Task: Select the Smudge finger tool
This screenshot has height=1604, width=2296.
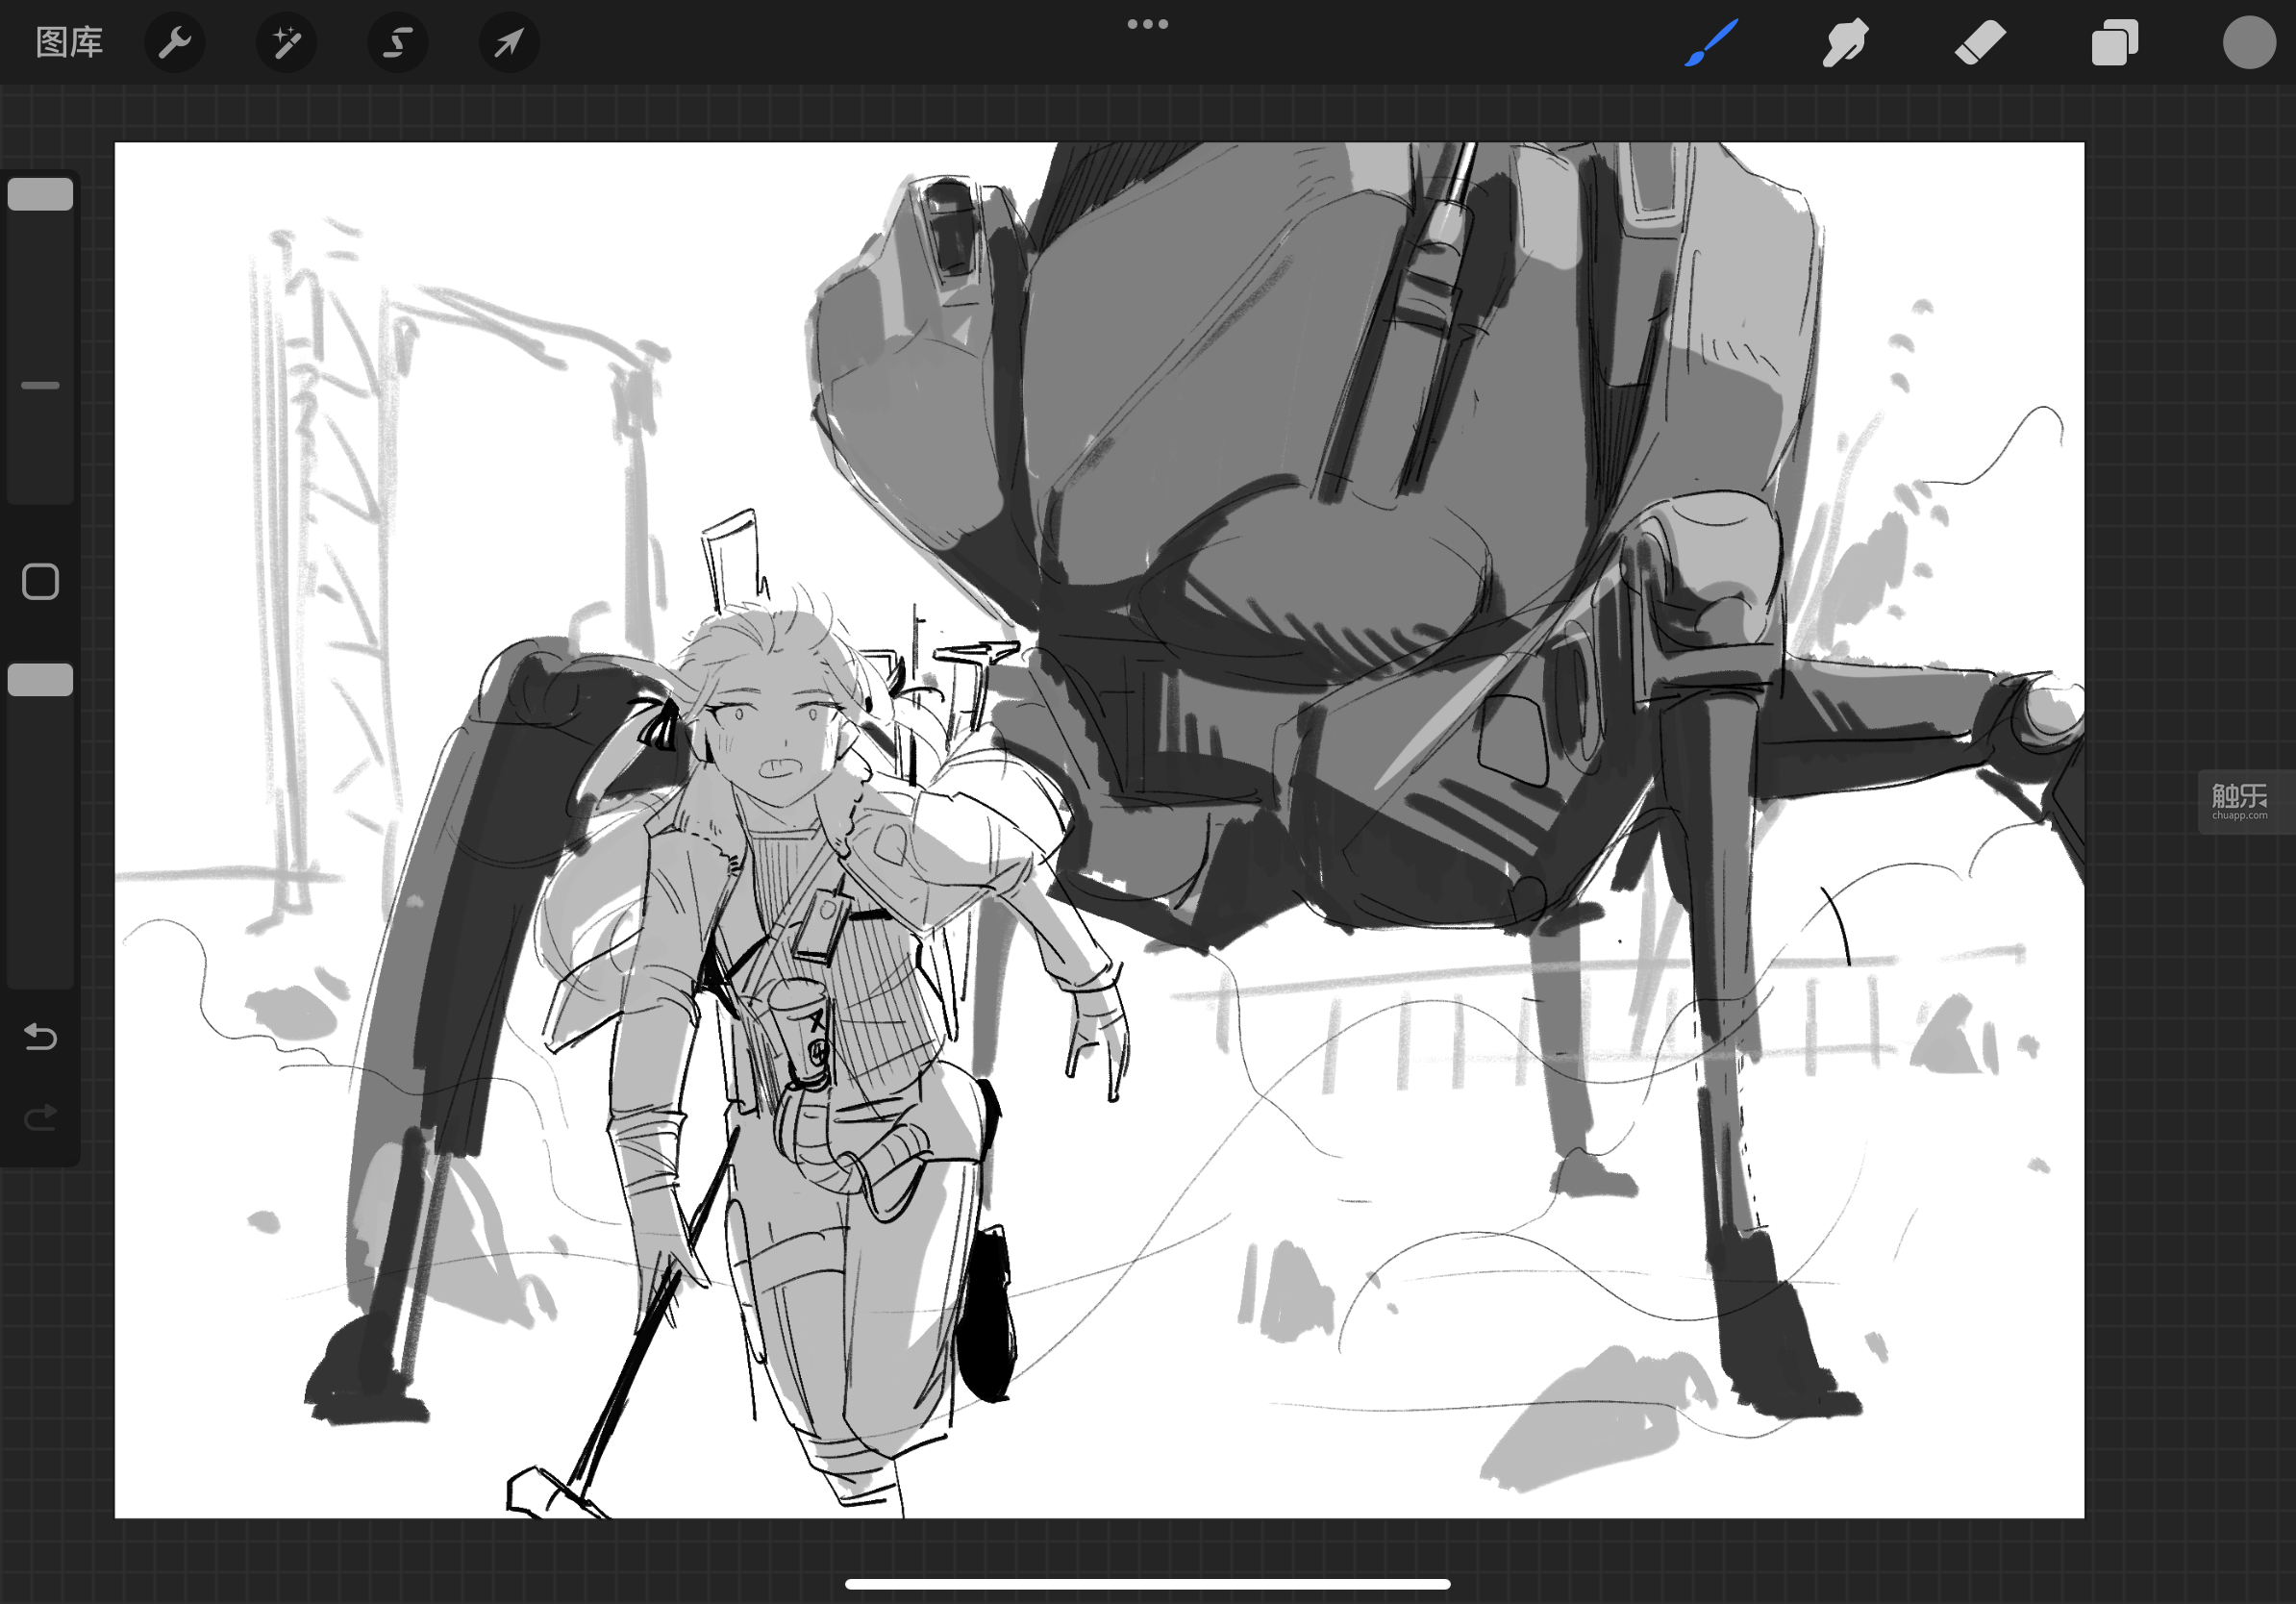Action: 1845,43
